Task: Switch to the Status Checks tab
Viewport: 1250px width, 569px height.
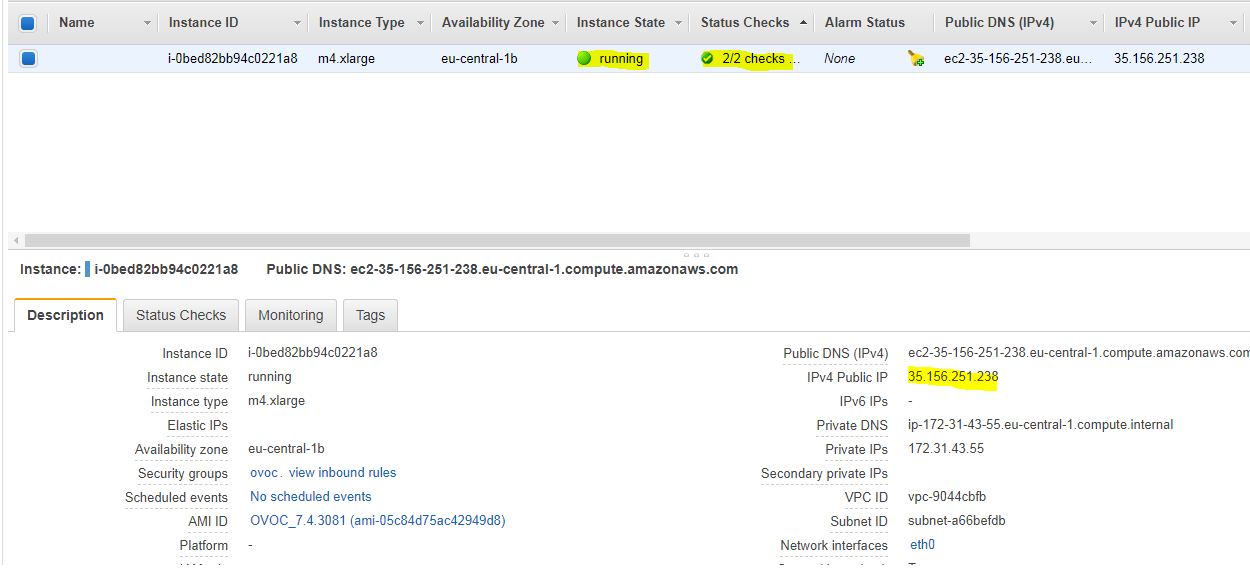Action: pos(181,315)
